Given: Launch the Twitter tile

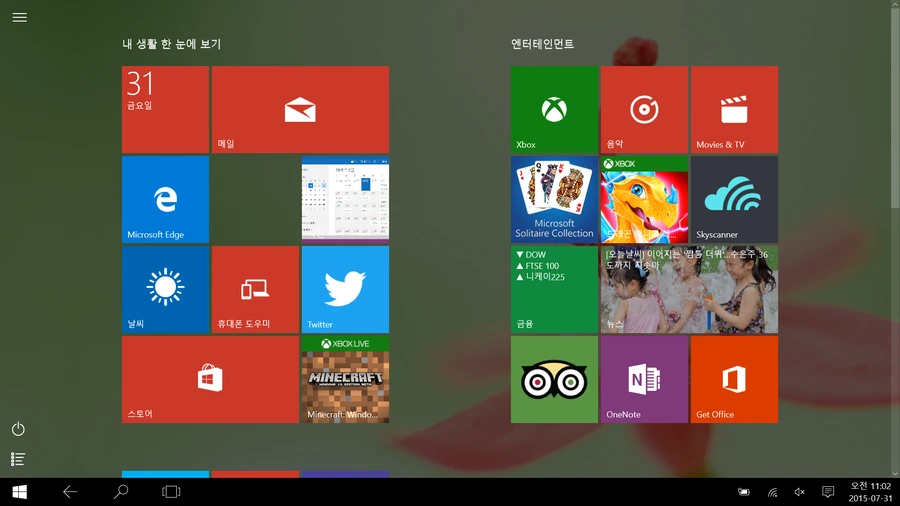Looking at the screenshot, I should [346, 290].
